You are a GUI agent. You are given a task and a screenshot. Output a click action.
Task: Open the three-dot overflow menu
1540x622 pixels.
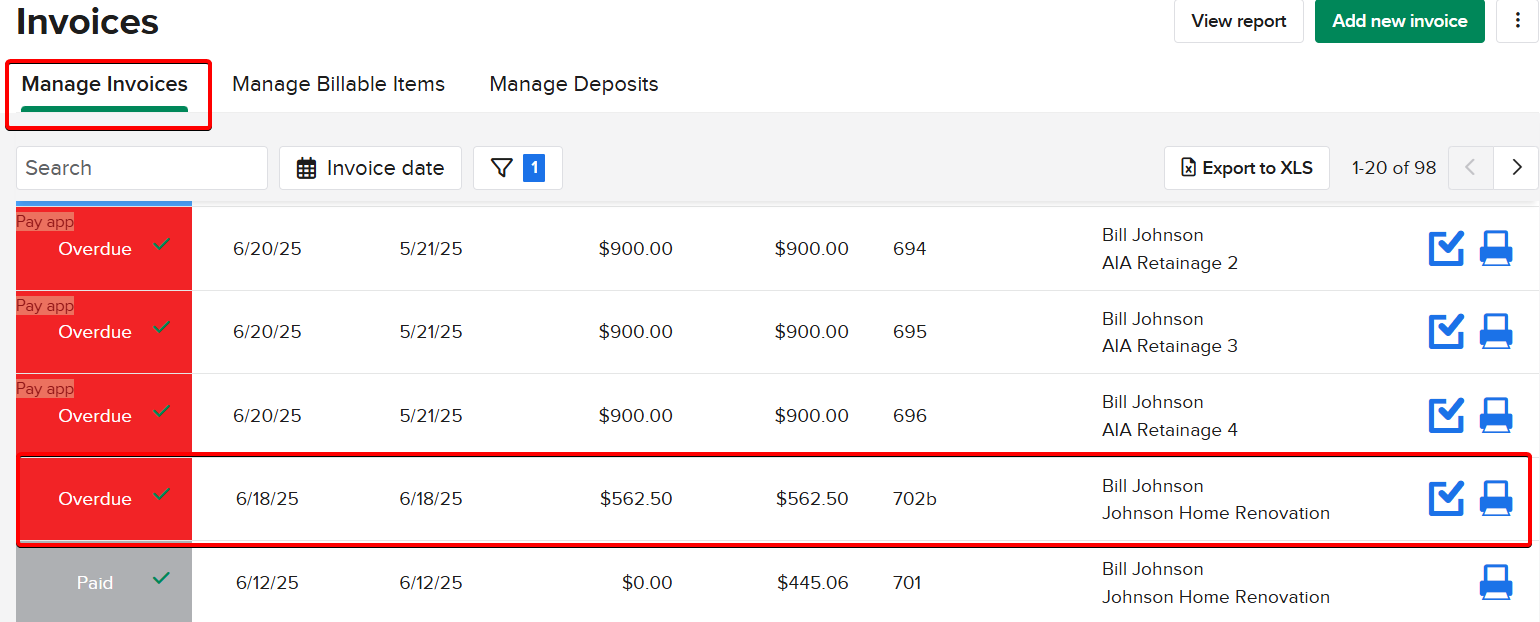[x=1519, y=21]
